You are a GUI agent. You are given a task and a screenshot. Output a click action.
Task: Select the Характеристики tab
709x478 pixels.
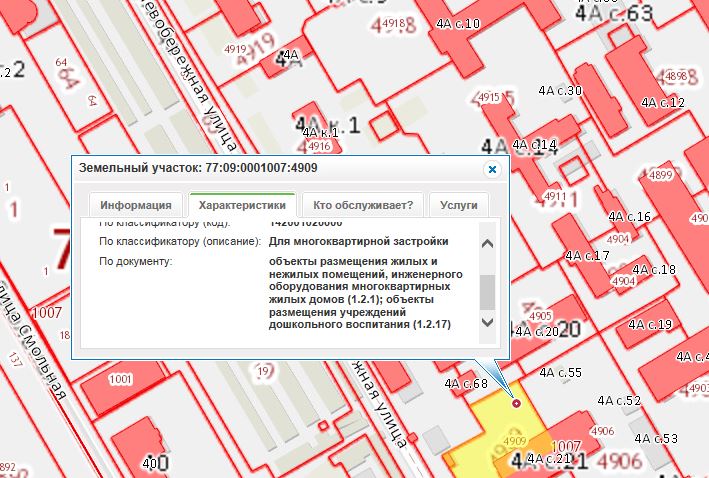pos(241,205)
